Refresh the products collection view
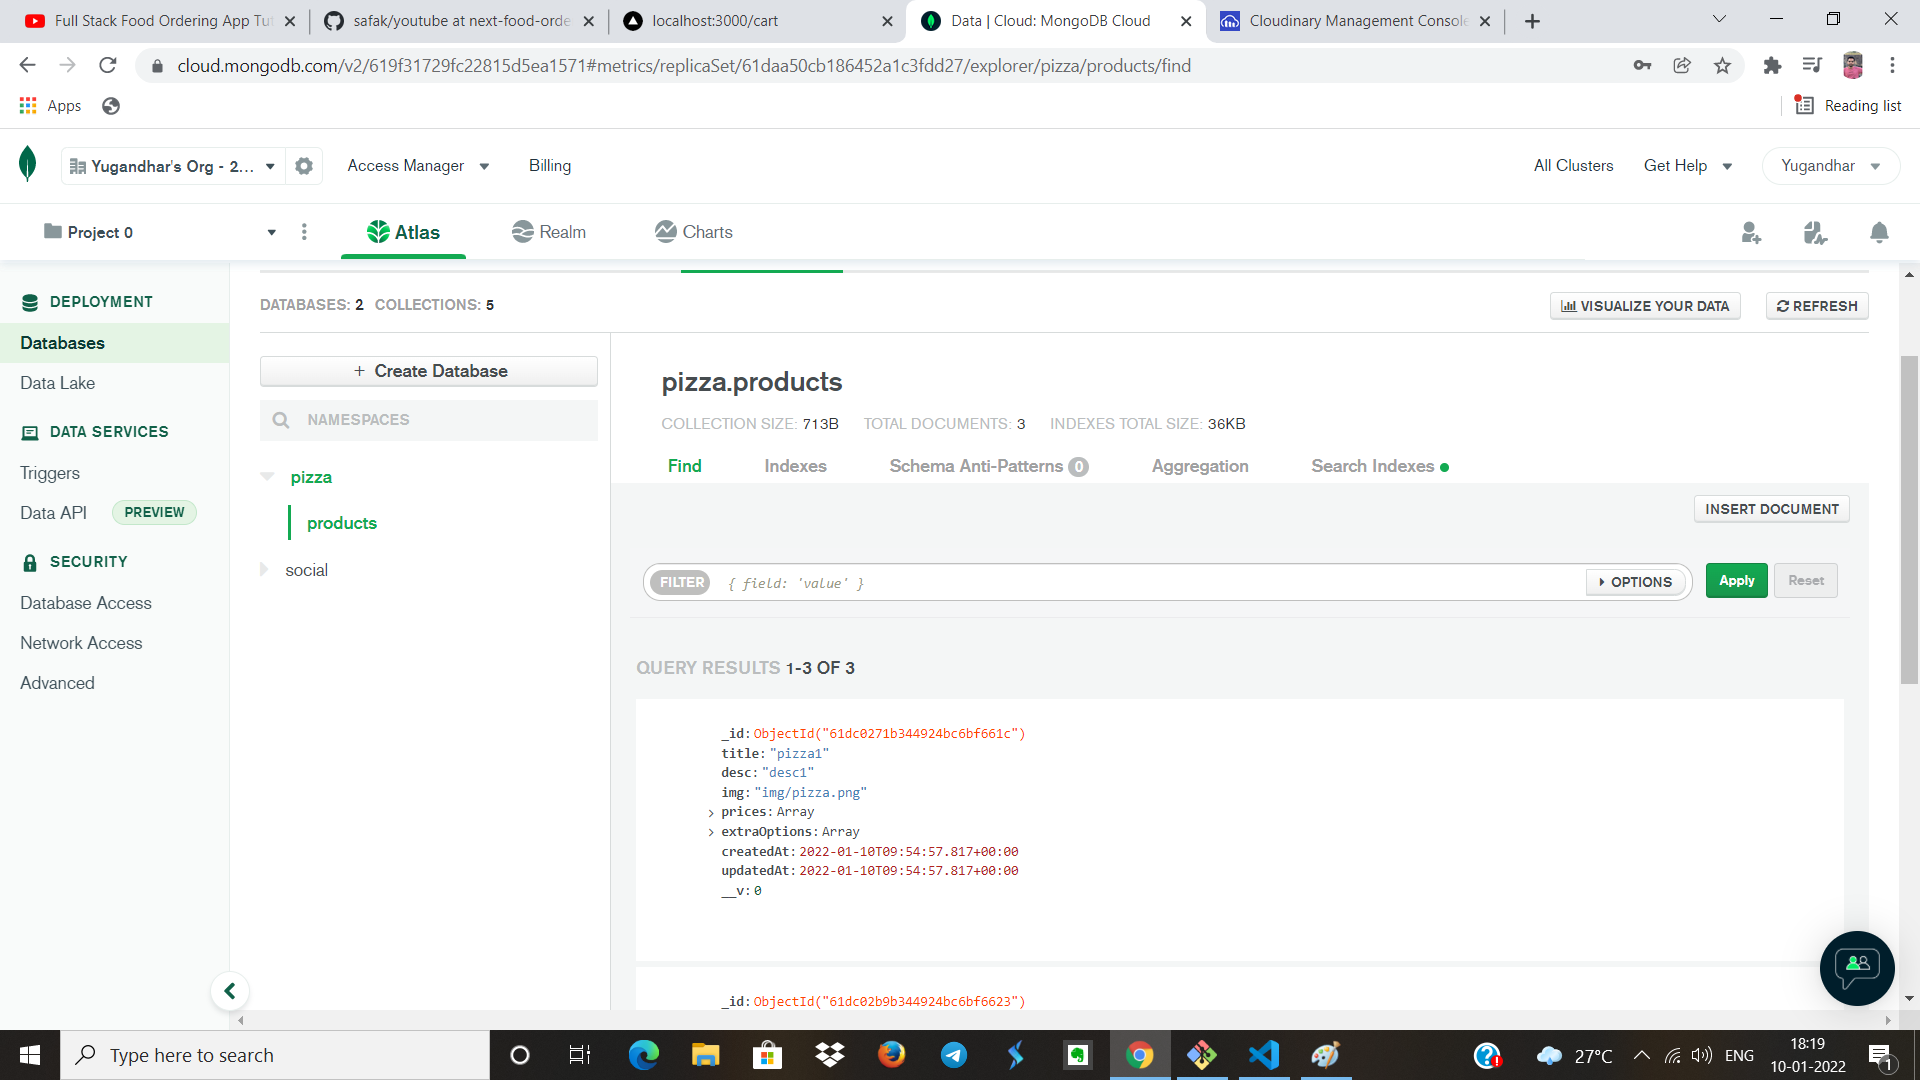1920x1080 pixels. (x=1817, y=306)
